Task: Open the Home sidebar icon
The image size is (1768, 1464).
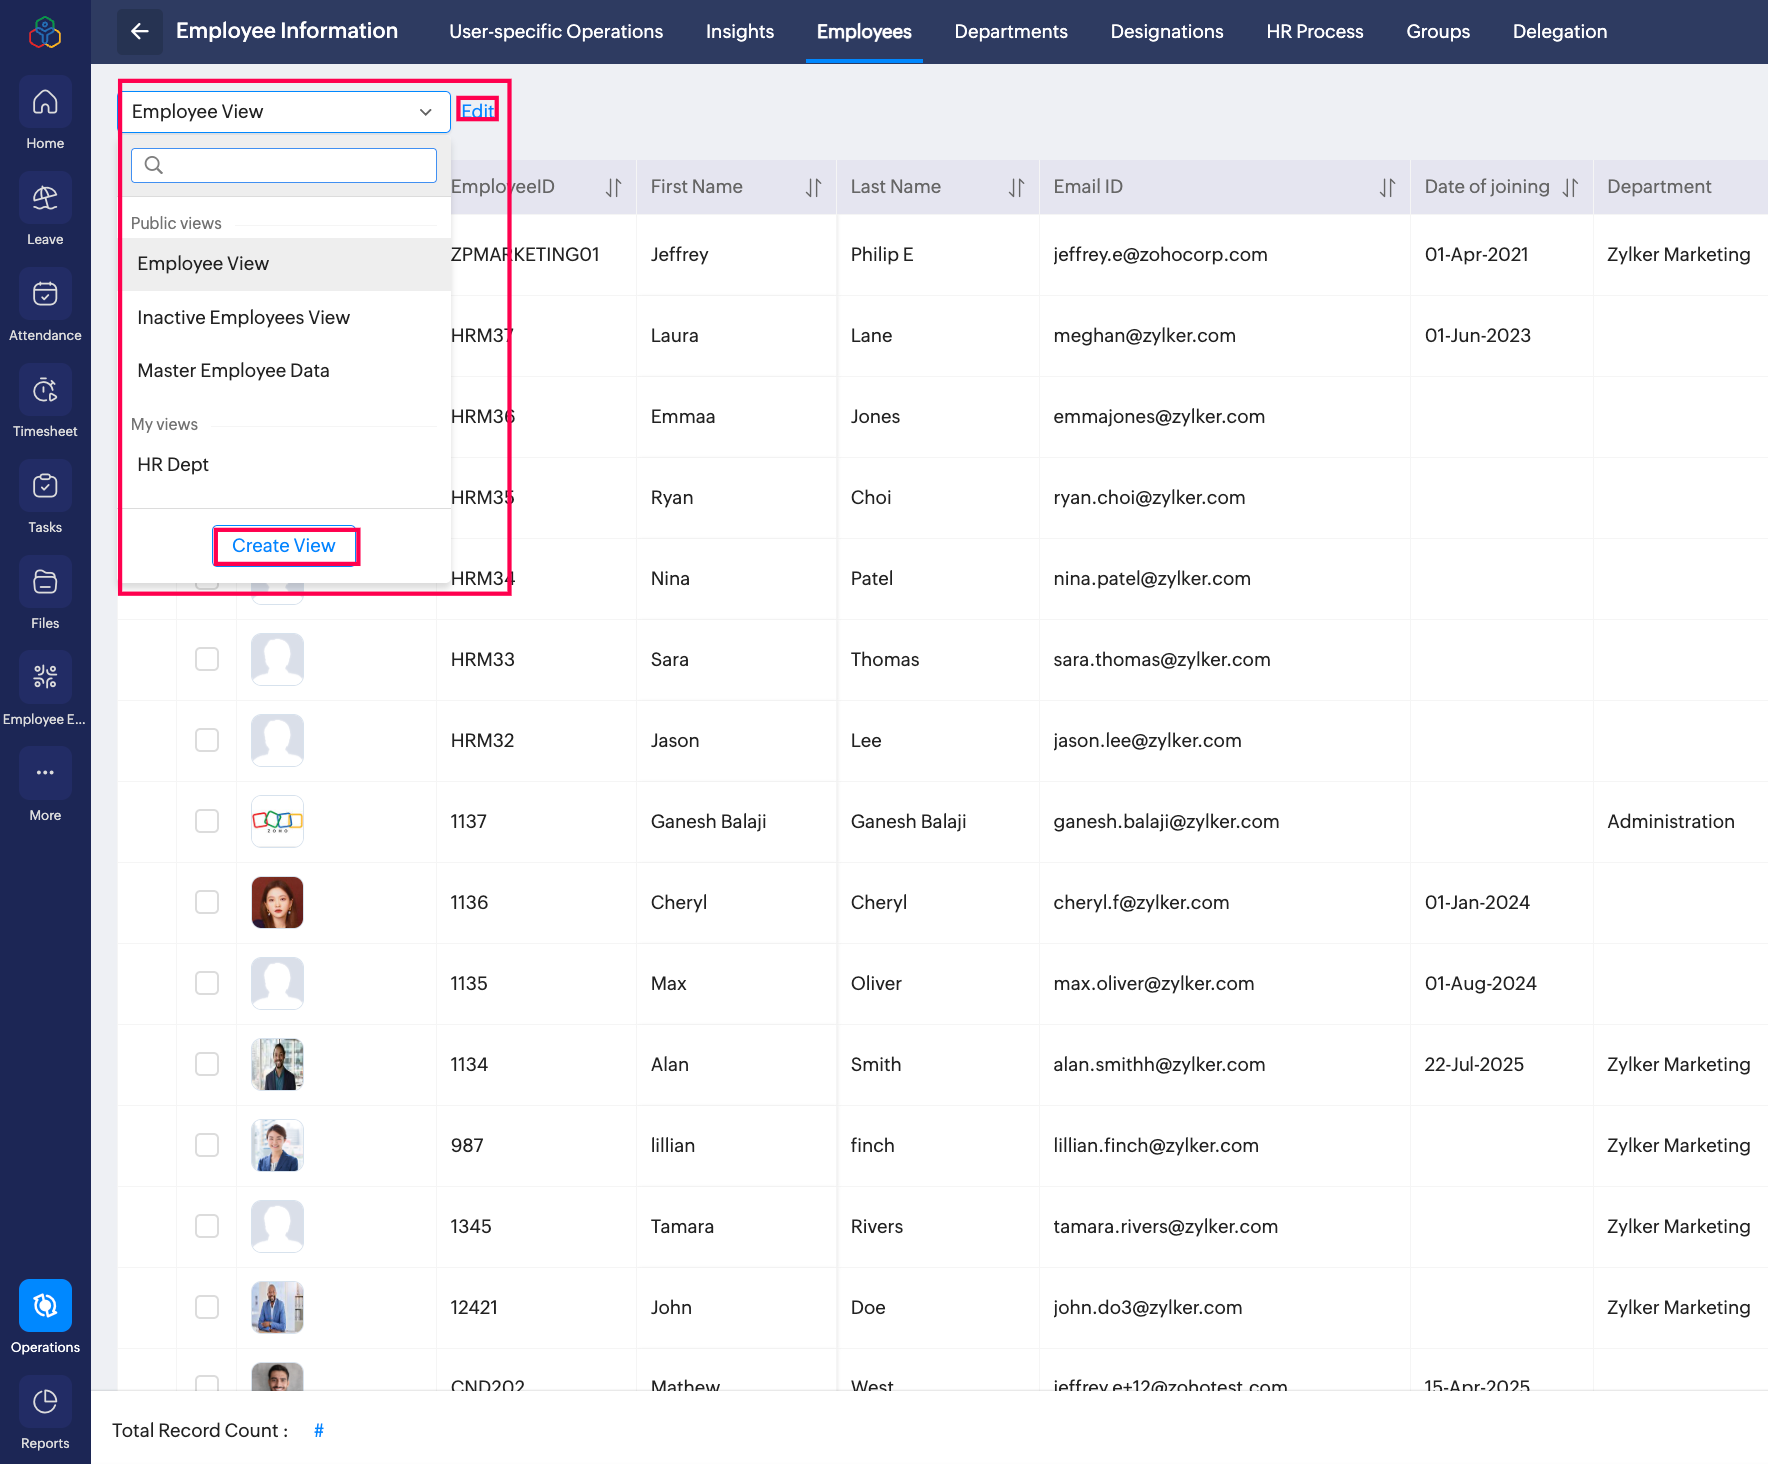Action: (45, 103)
